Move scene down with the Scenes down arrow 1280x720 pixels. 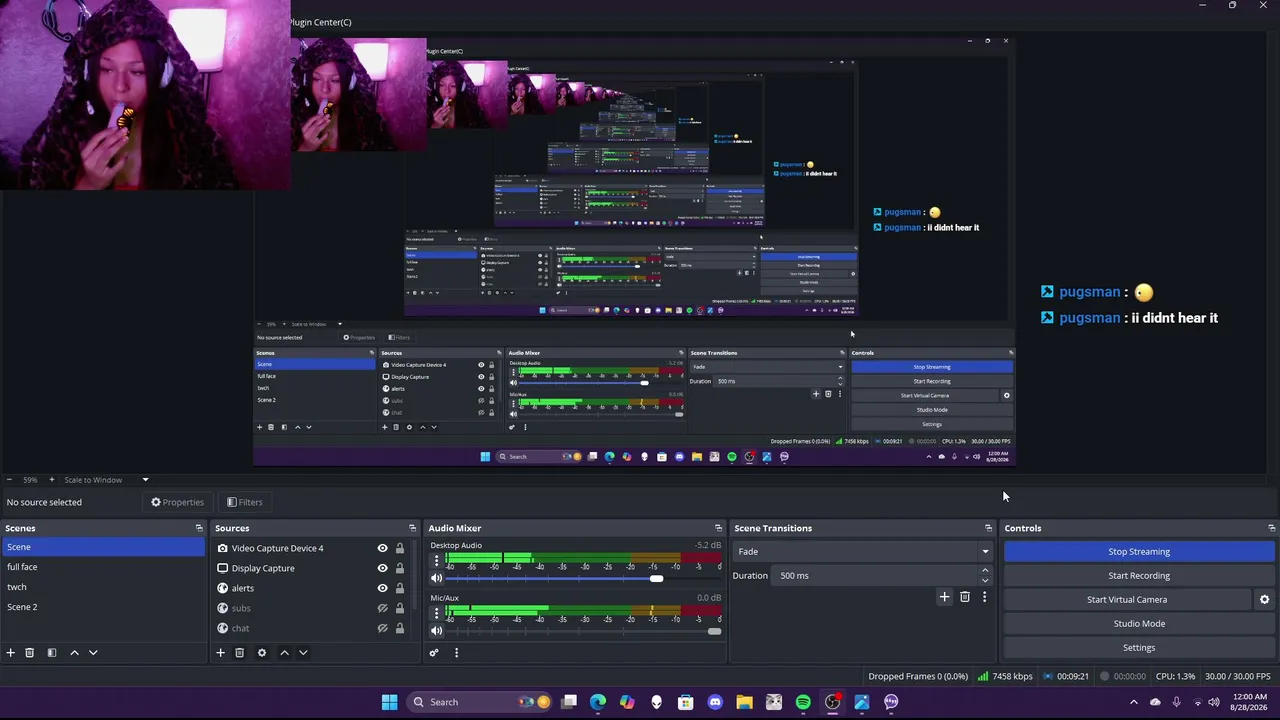pyautogui.click(x=93, y=653)
